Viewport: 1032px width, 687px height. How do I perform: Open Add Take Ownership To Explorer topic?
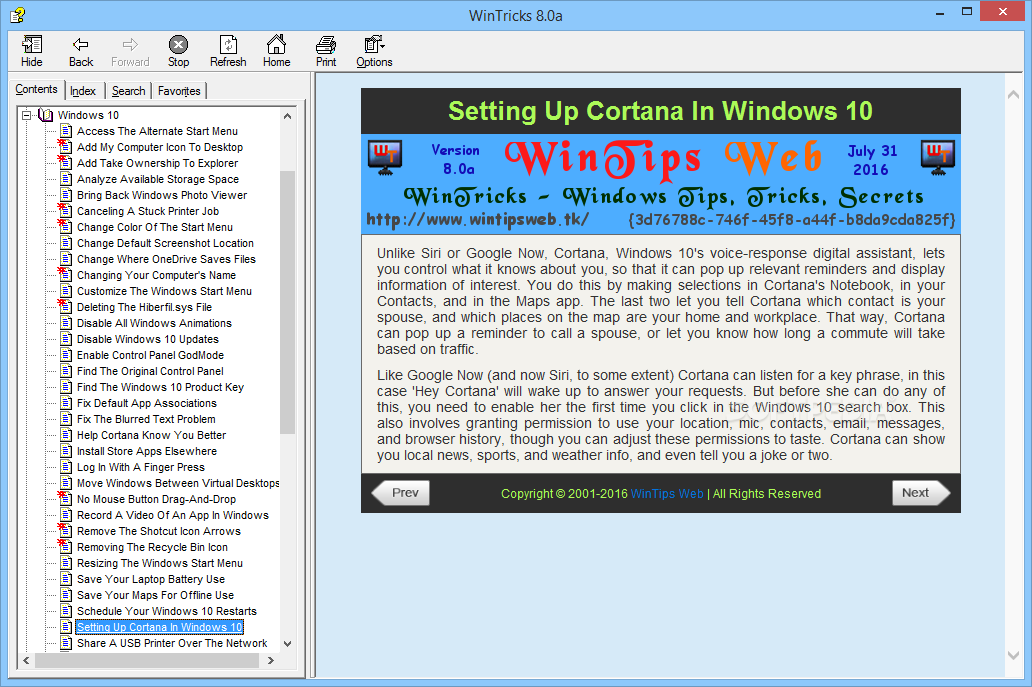pyautogui.click(x=157, y=163)
